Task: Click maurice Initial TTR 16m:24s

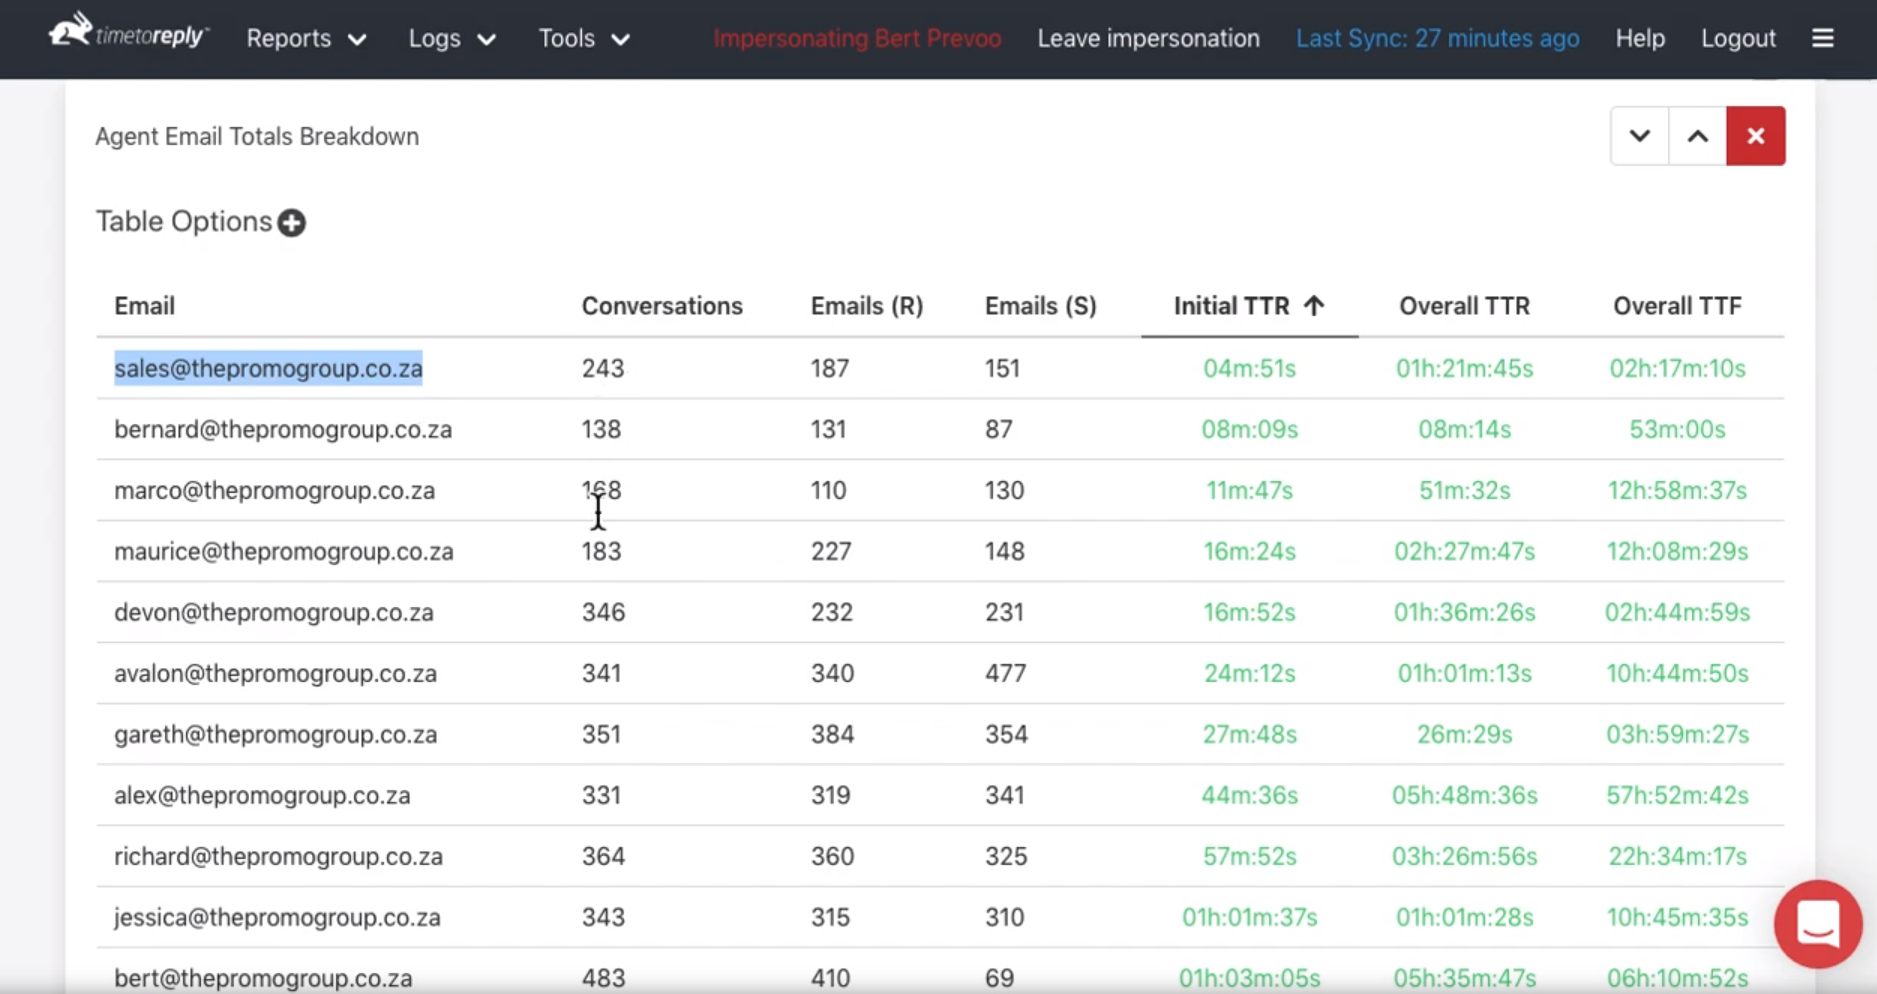Action: click(1249, 551)
